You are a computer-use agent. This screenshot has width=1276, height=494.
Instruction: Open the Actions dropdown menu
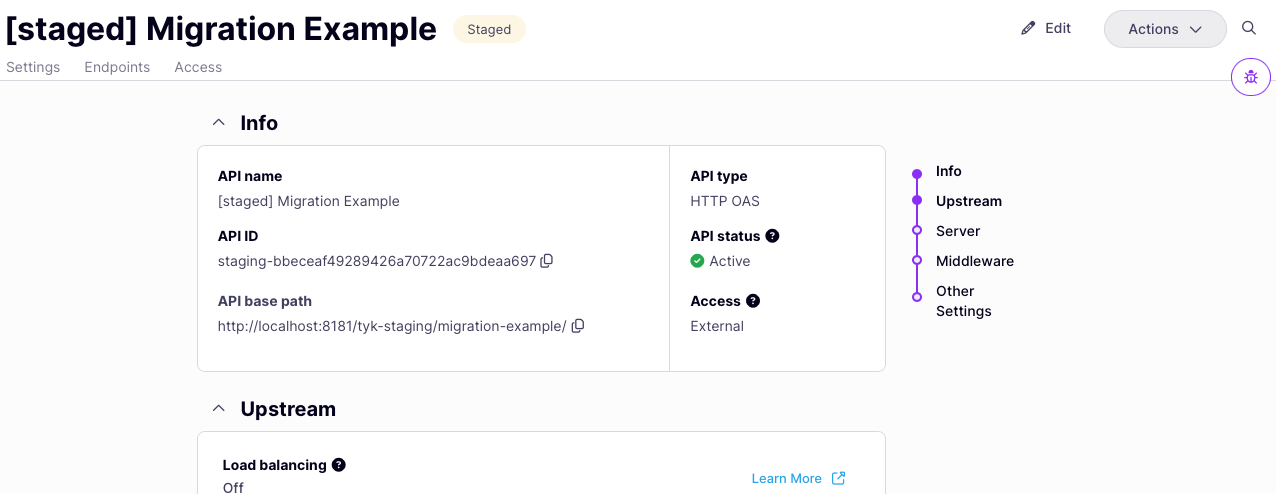(x=1164, y=29)
